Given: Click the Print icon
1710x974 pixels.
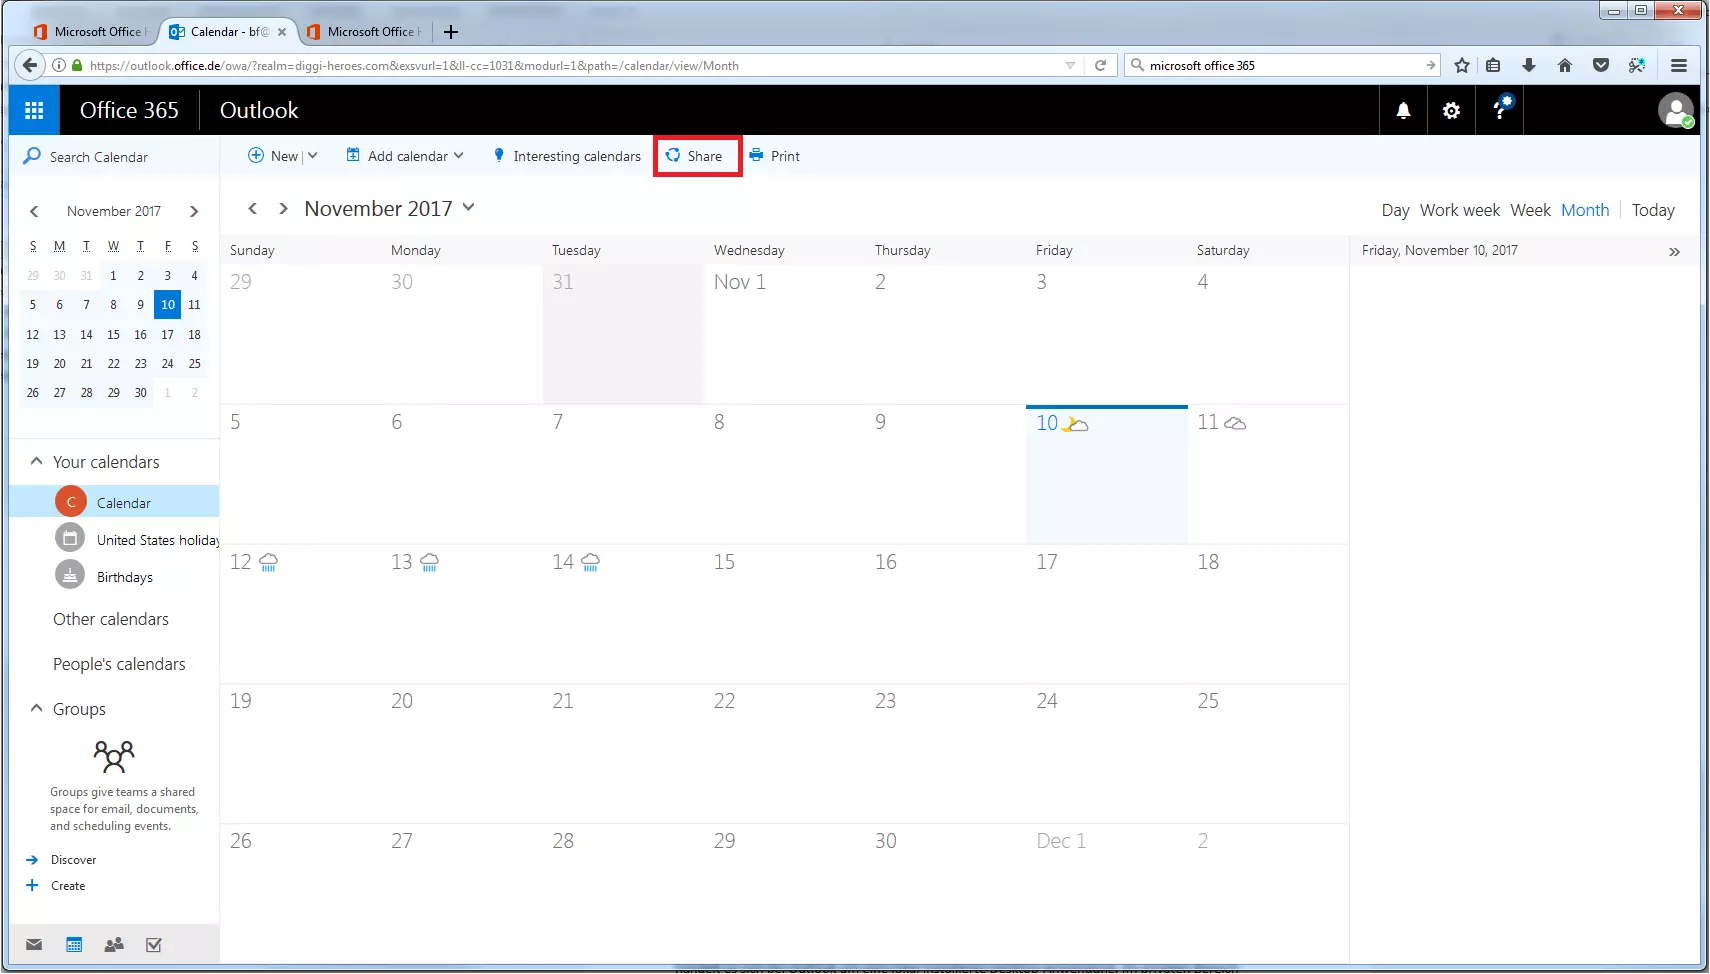Looking at the screenshot, I should (754, 156).
